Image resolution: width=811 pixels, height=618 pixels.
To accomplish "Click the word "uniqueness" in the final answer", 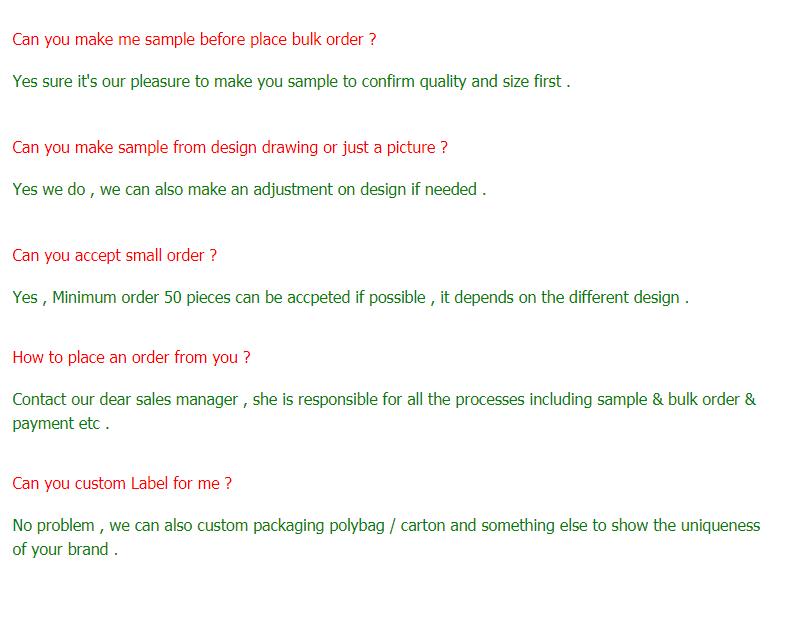I will pos(720,526).
